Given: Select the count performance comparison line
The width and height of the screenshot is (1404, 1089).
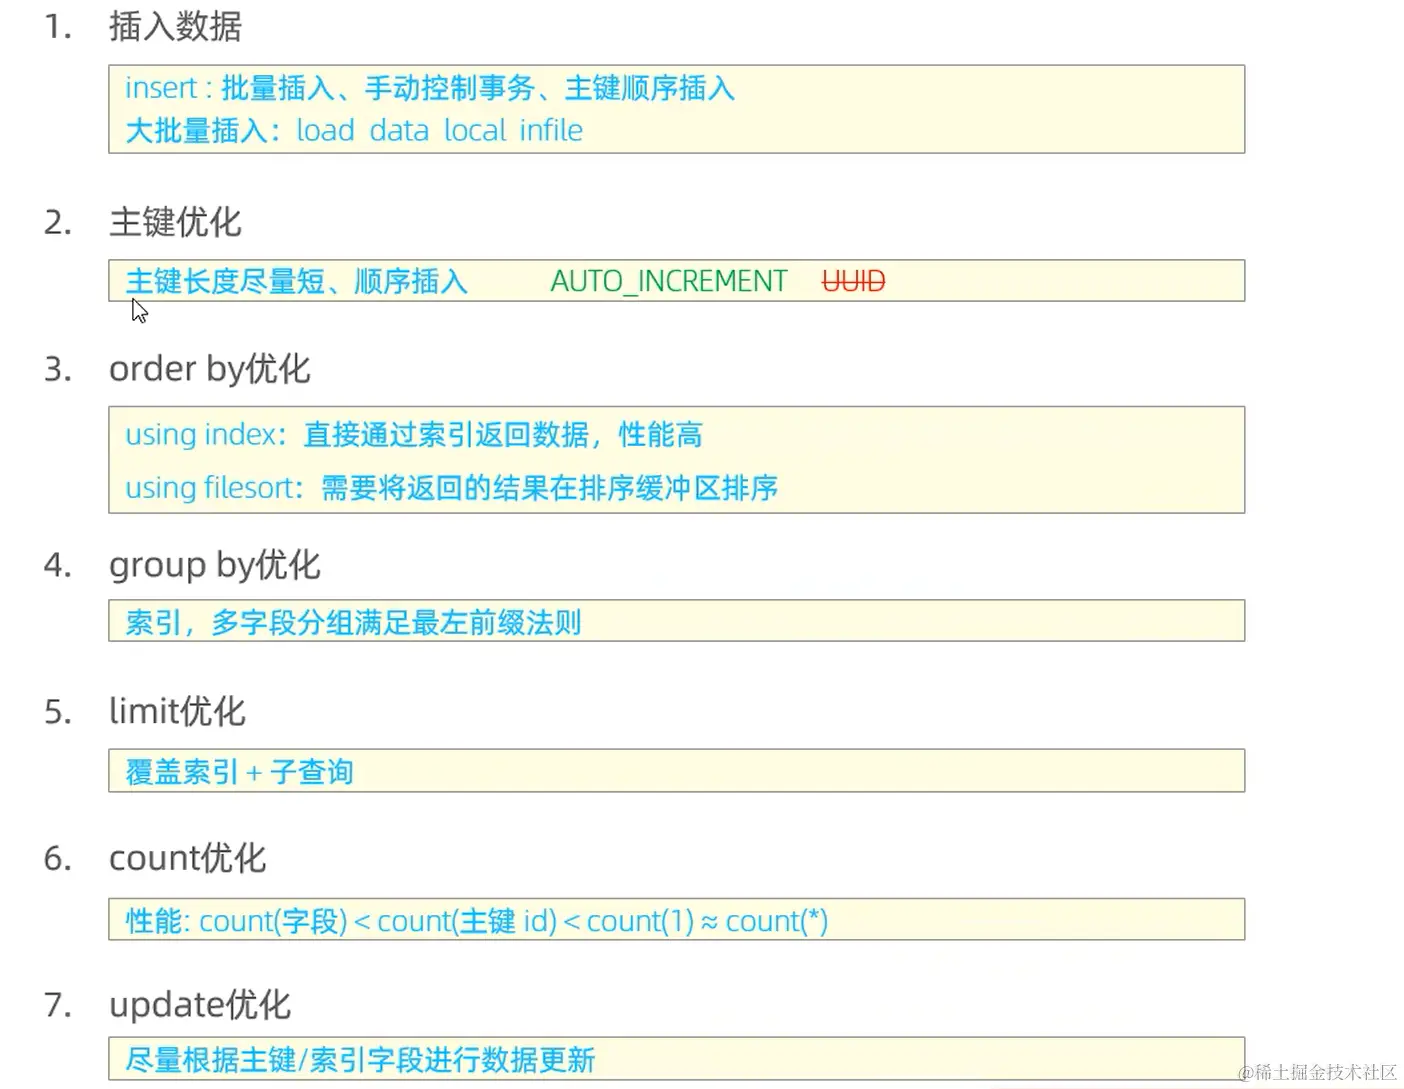Looking at the screenshot, I should (477, 920).
